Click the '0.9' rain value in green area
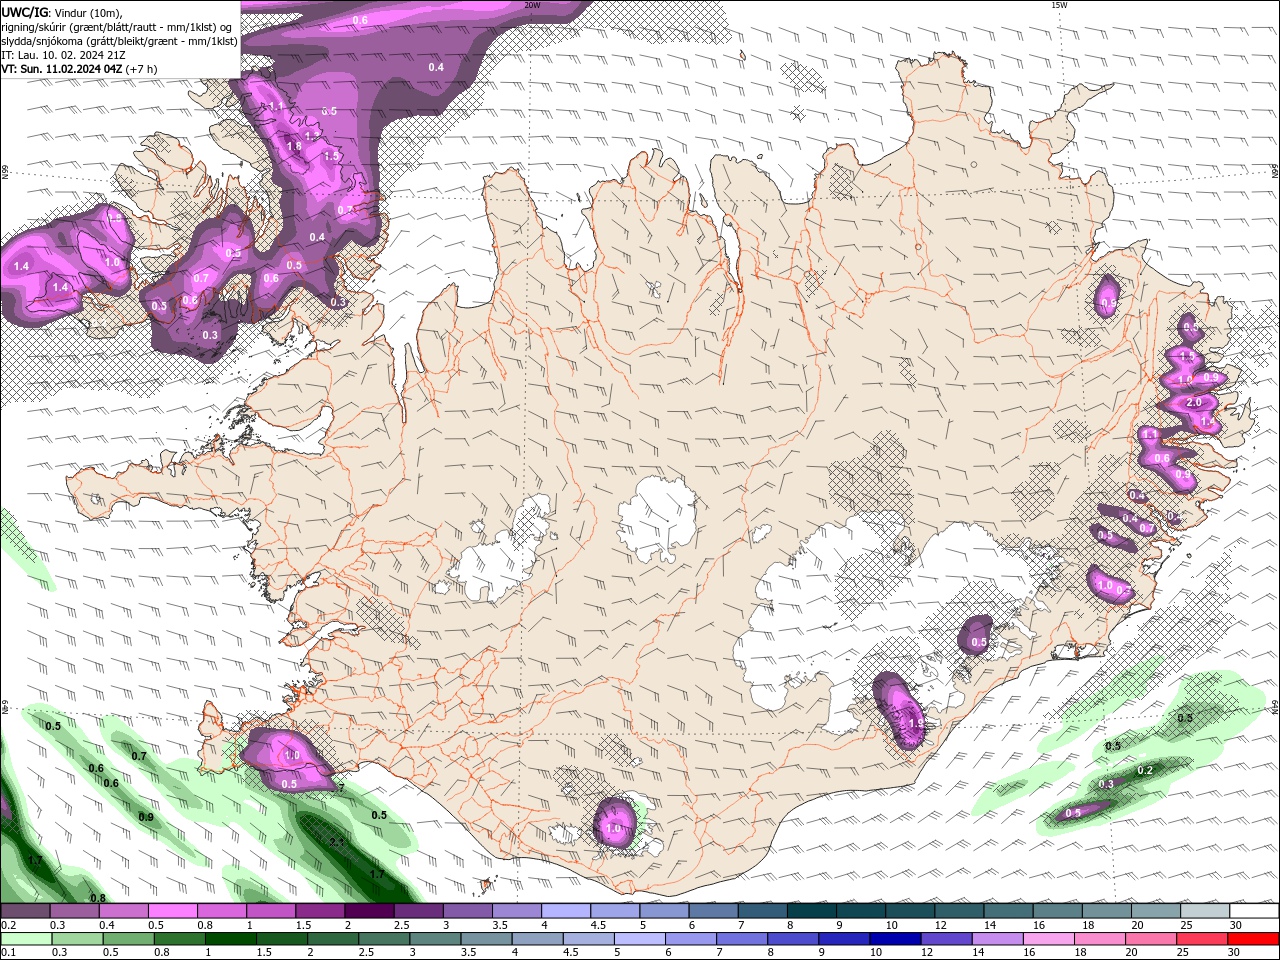1280x960 pixels. point(146,818)
